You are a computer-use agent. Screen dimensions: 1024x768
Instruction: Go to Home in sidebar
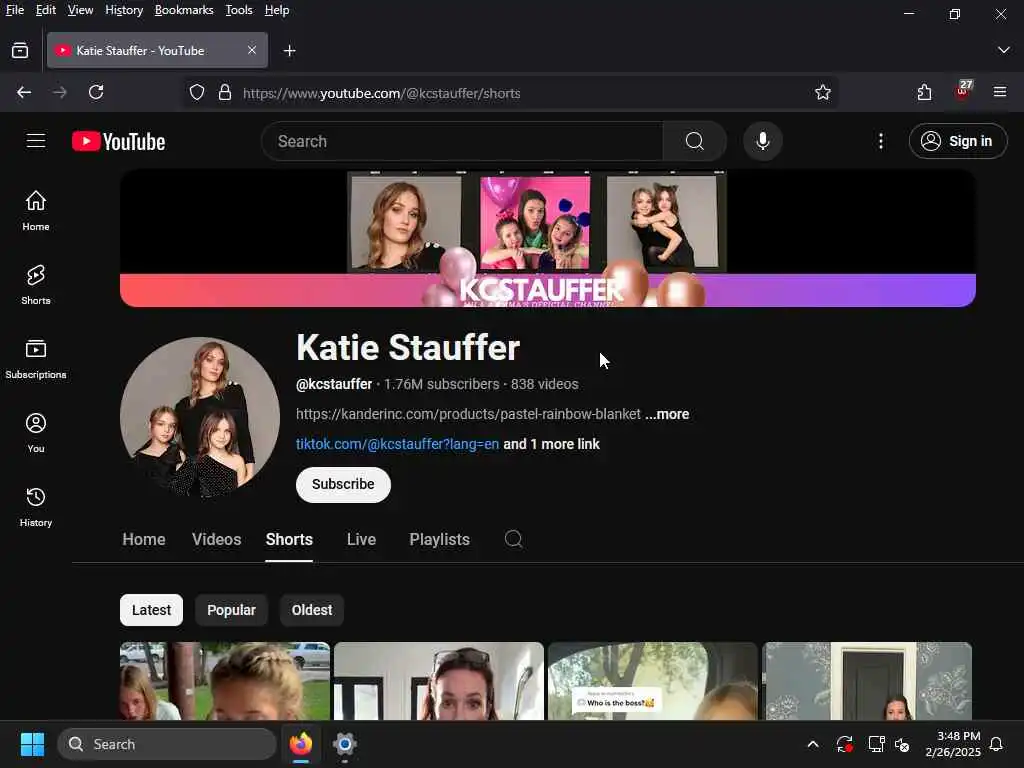(36, 211)
